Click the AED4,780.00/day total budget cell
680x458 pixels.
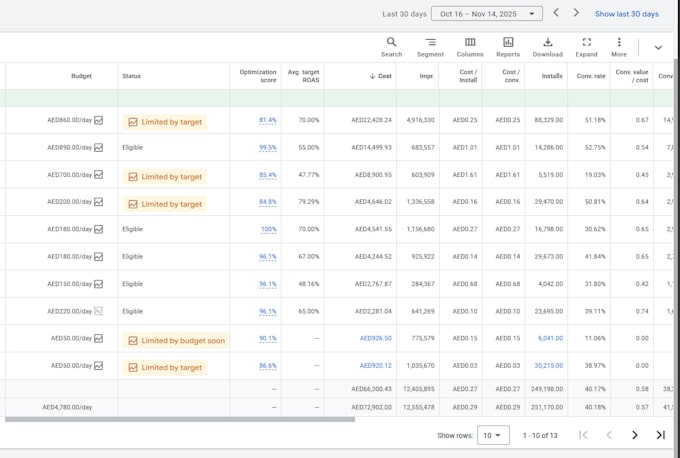coord(67,407)
